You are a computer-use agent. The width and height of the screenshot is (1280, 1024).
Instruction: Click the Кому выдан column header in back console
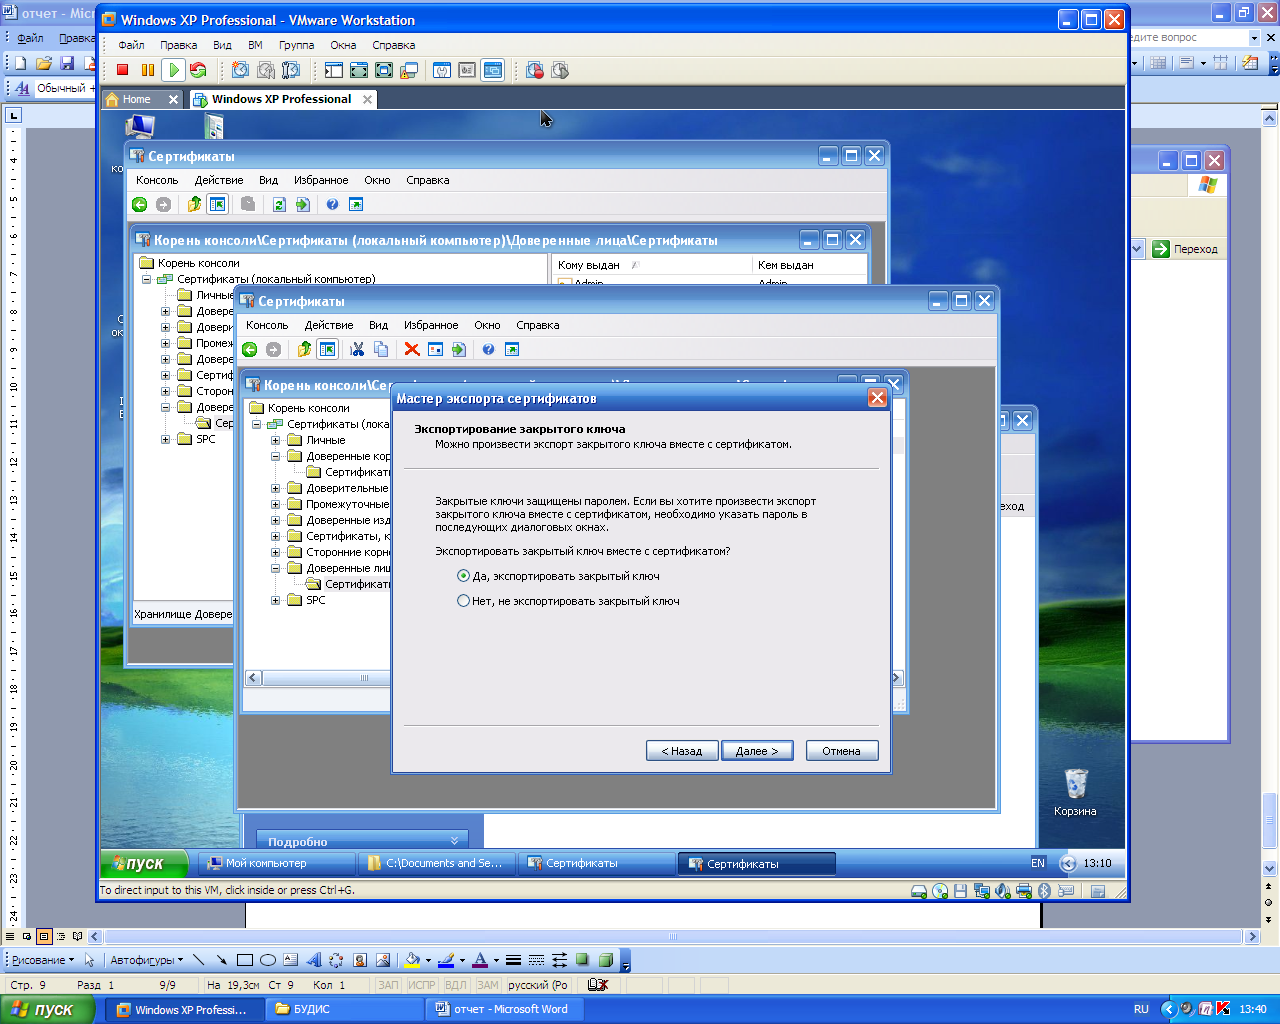tap(652, 265)
